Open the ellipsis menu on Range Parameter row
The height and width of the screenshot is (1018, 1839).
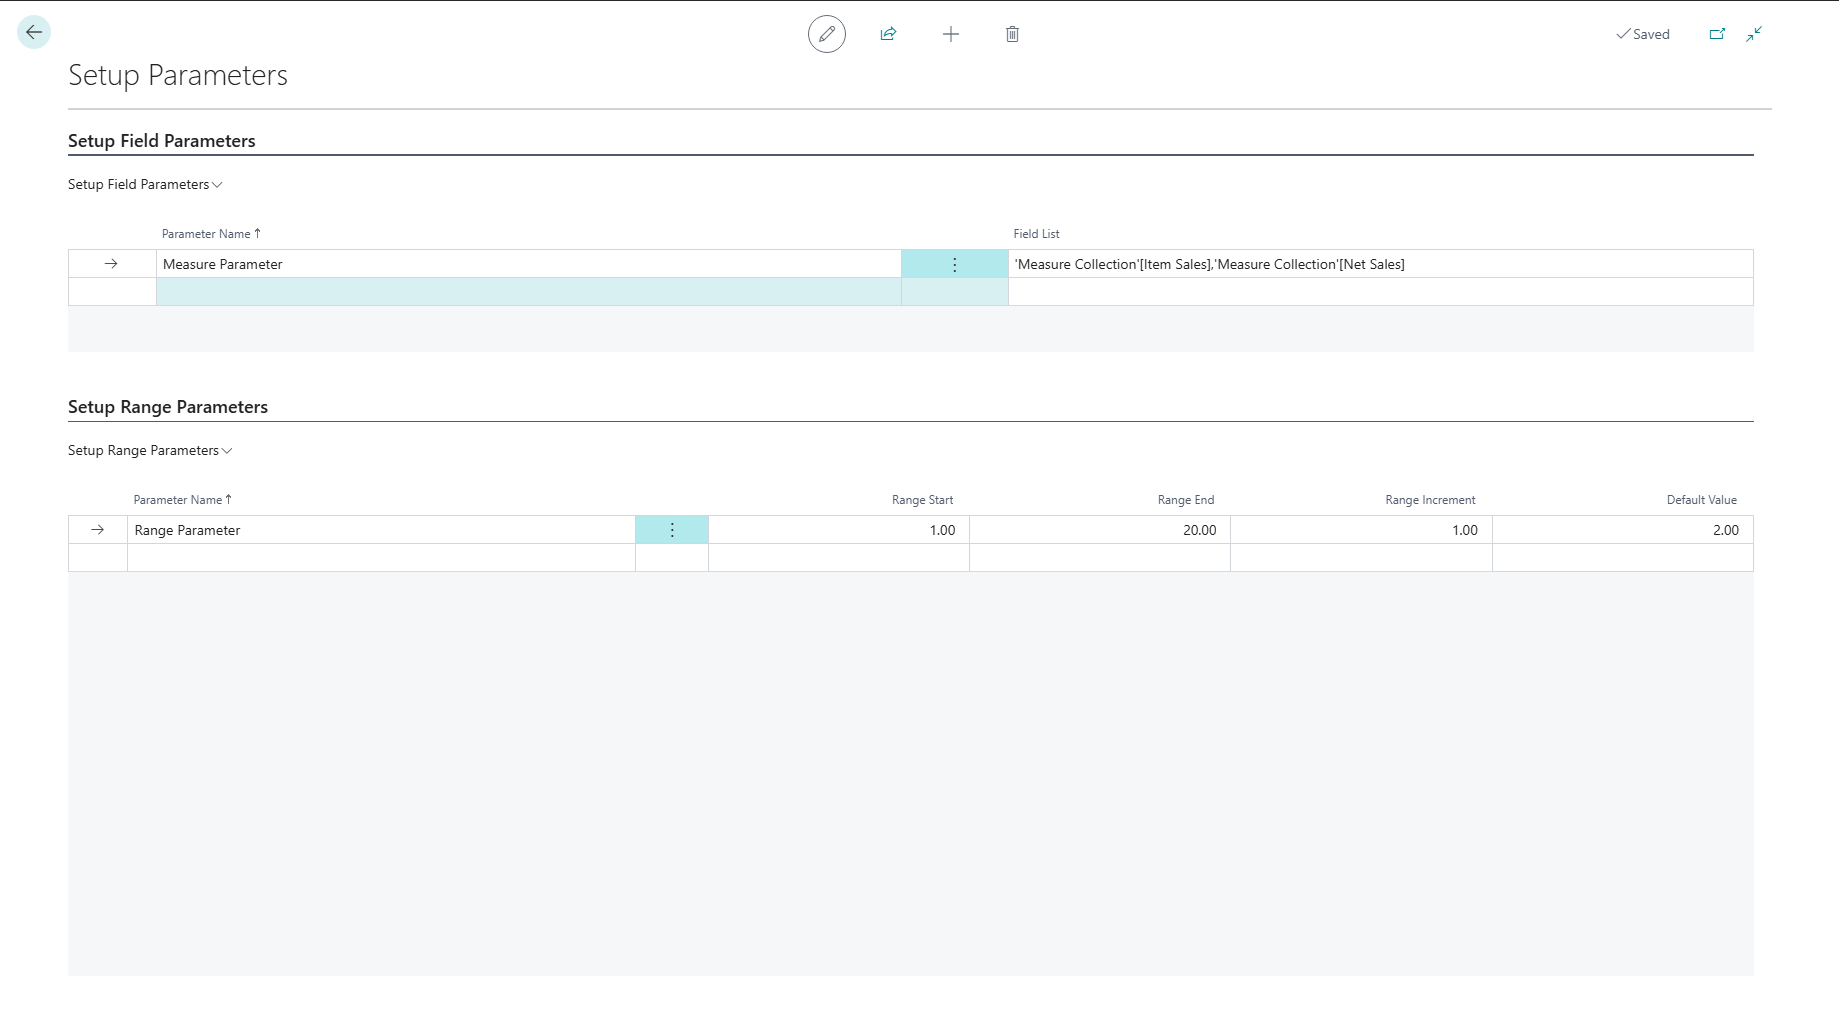click(x=671, y=530)
